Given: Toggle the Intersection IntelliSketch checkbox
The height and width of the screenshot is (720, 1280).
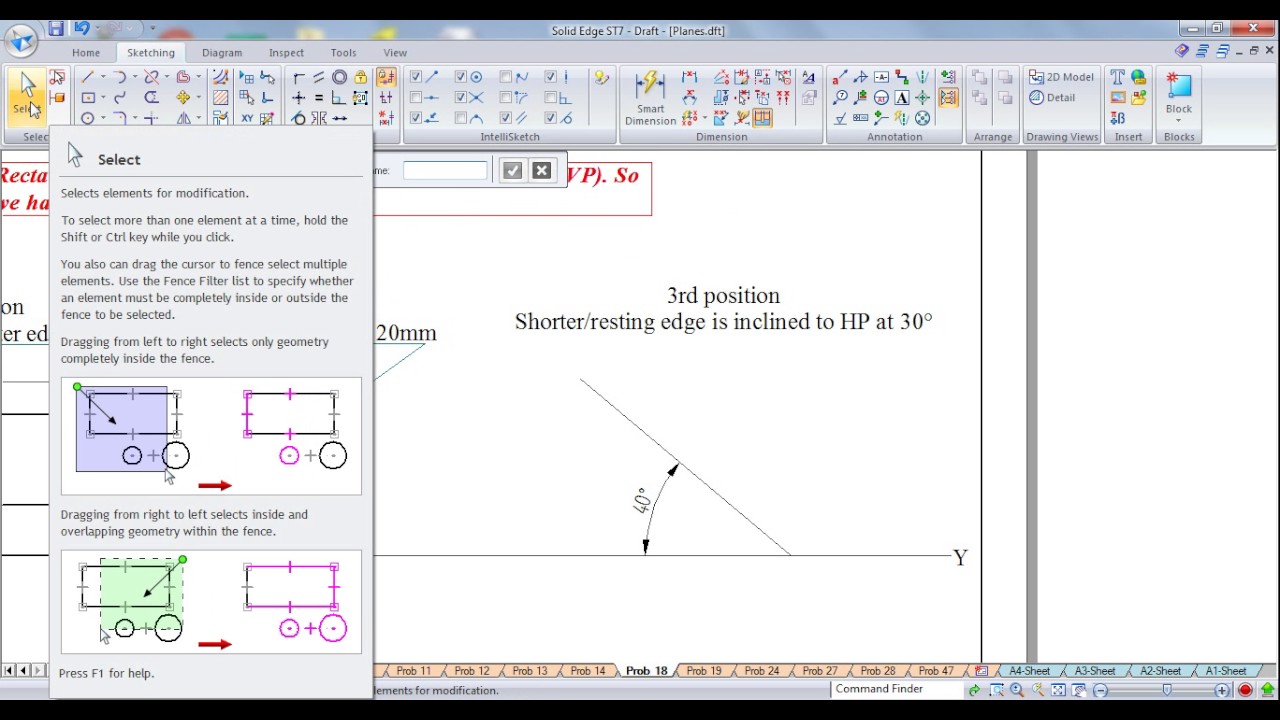Looking at the screenshot, I should click(460, 98).
